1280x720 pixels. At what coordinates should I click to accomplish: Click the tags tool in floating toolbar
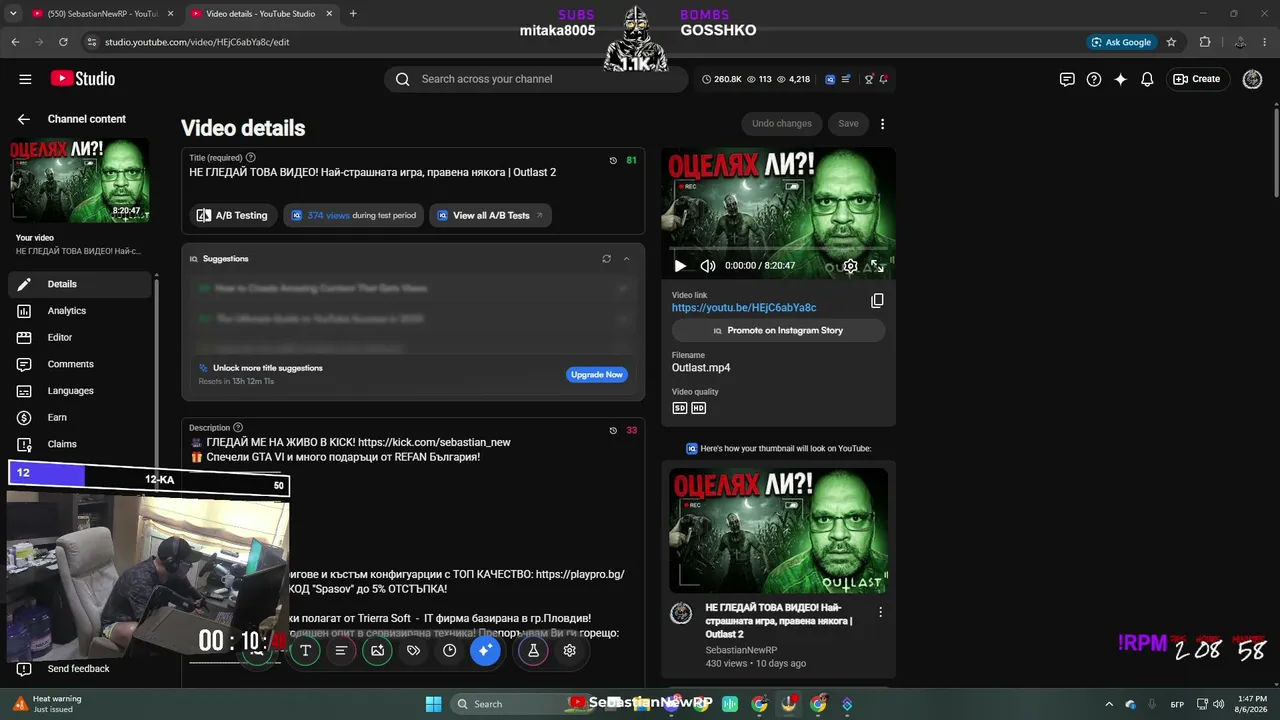click(413, 650)
